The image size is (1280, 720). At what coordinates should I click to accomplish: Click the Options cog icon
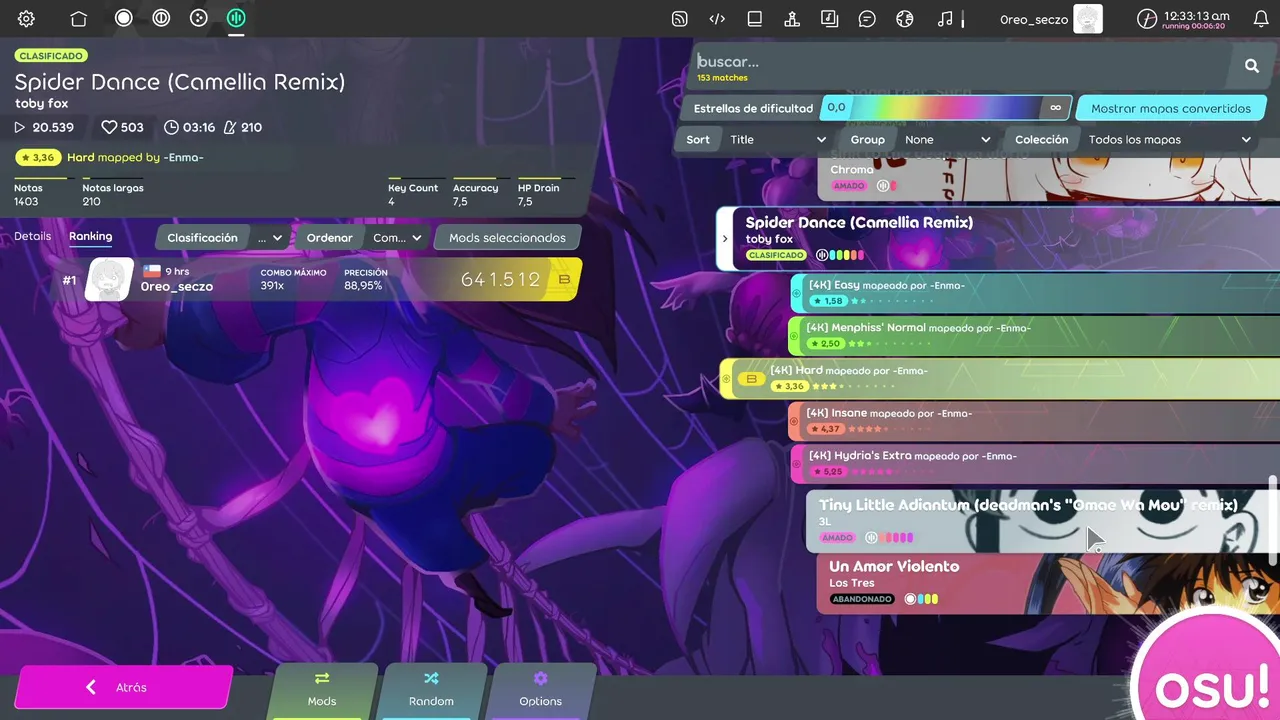(x=541, y=679)
